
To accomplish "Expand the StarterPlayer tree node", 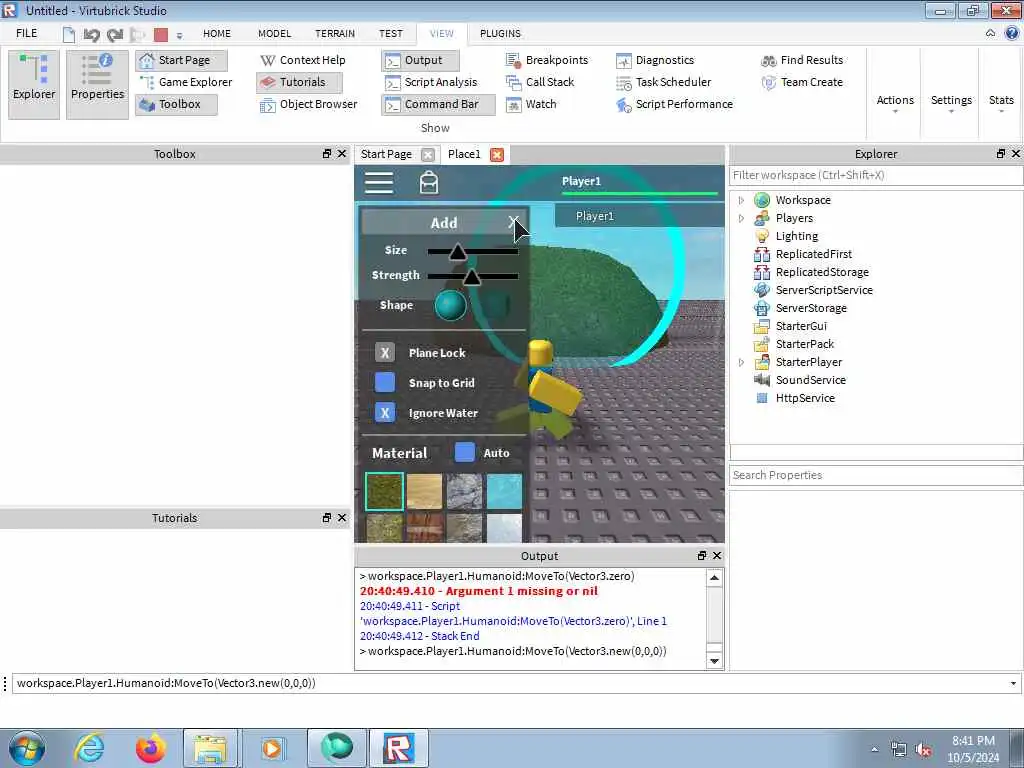I will click(x=741, y=362).
